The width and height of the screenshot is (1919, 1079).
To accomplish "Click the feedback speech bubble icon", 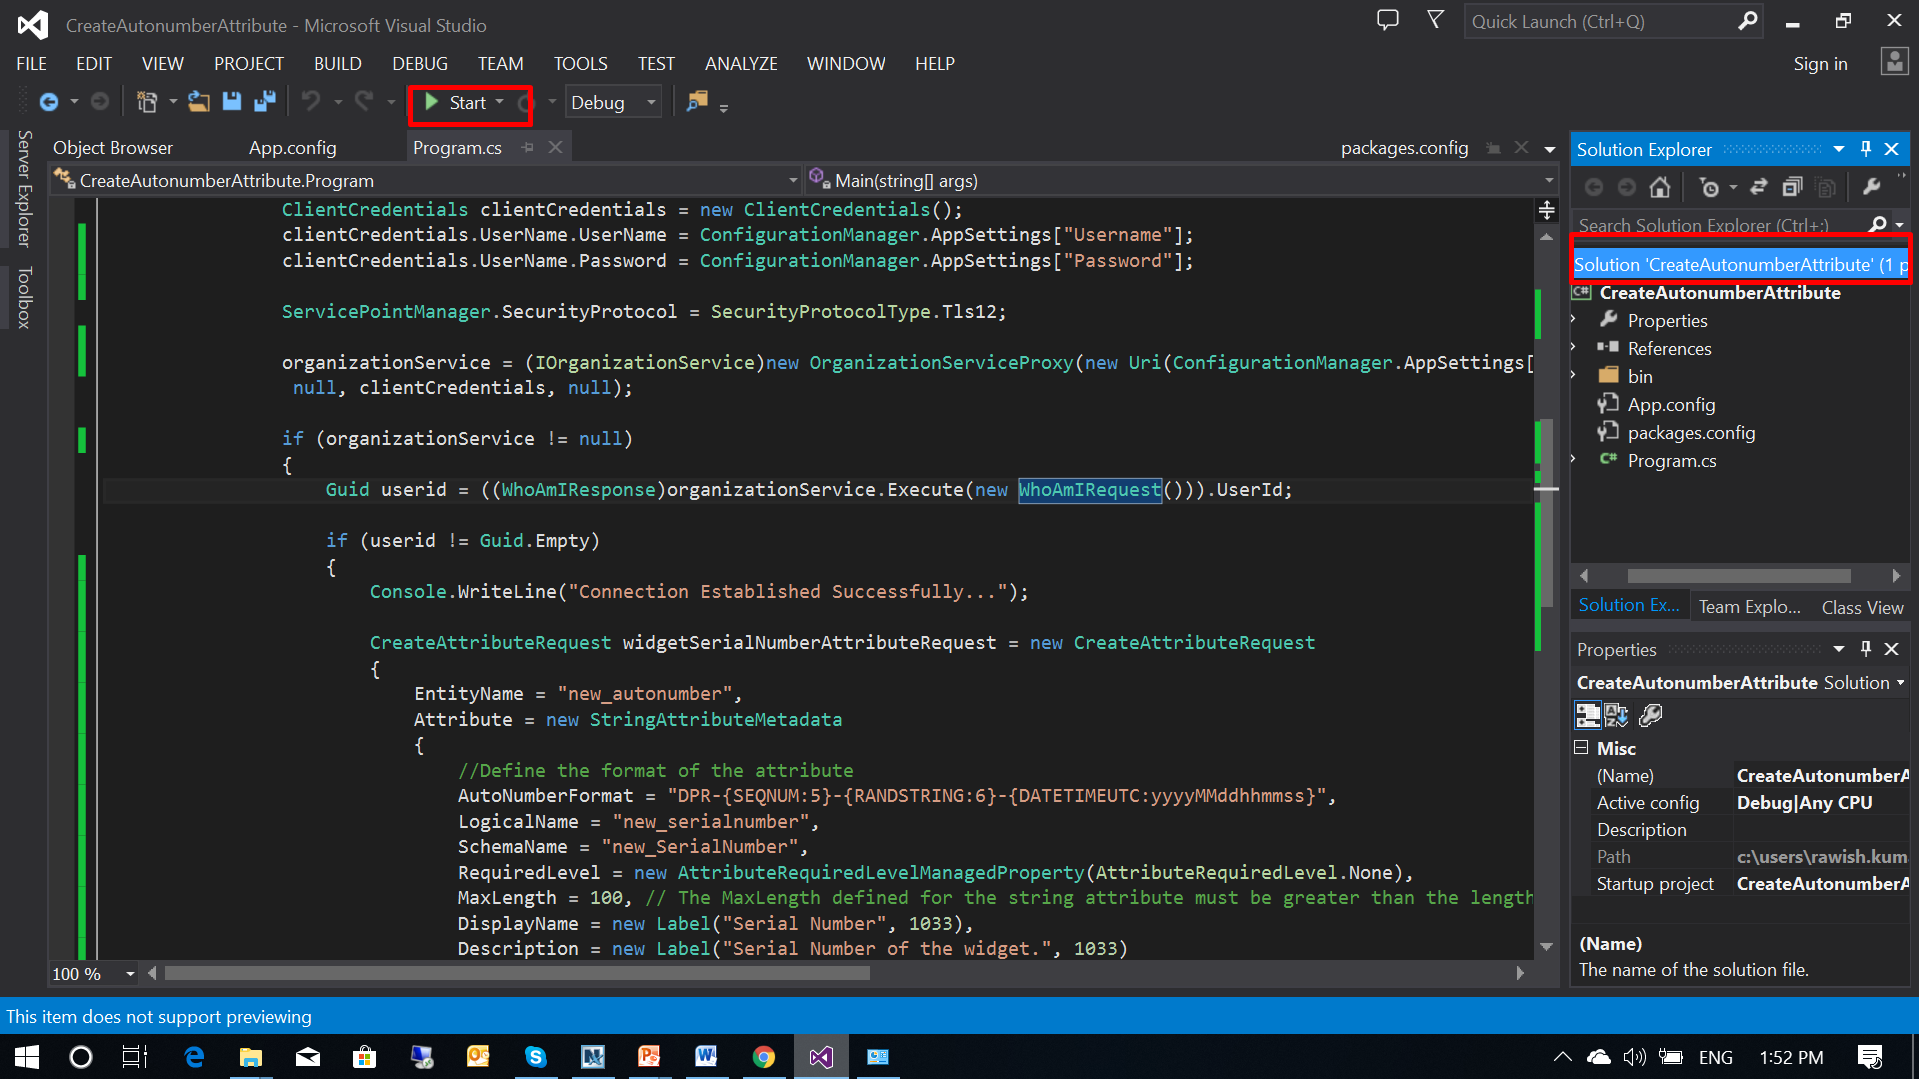I will click(1387, 21).
